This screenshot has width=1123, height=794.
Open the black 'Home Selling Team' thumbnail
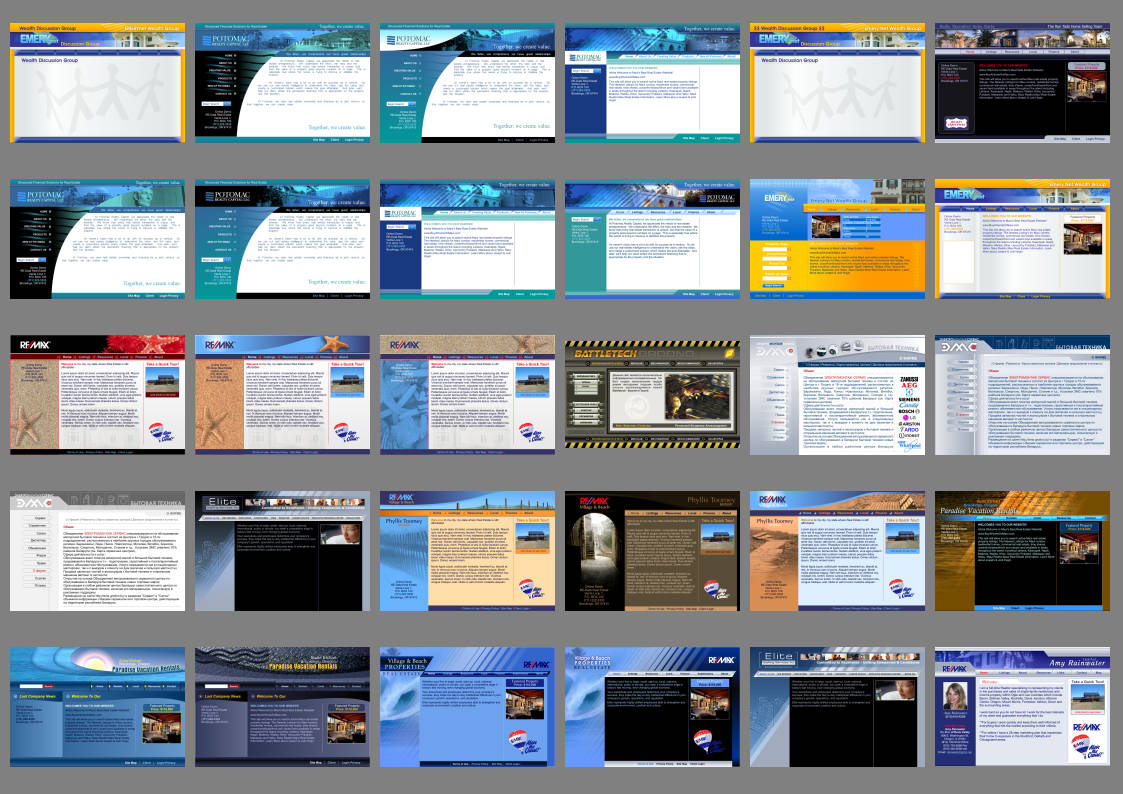tap(1022, 82)
